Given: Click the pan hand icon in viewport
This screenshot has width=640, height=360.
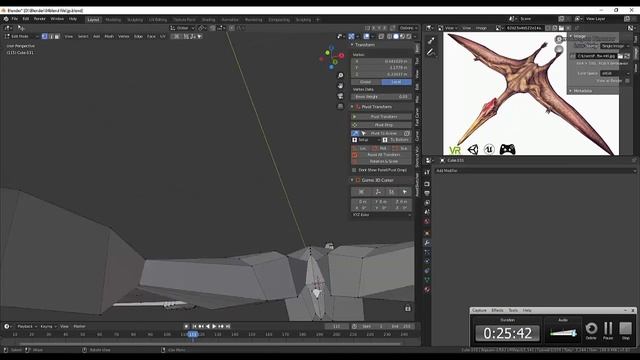Looking at the screenshot, I should point(340,86).
